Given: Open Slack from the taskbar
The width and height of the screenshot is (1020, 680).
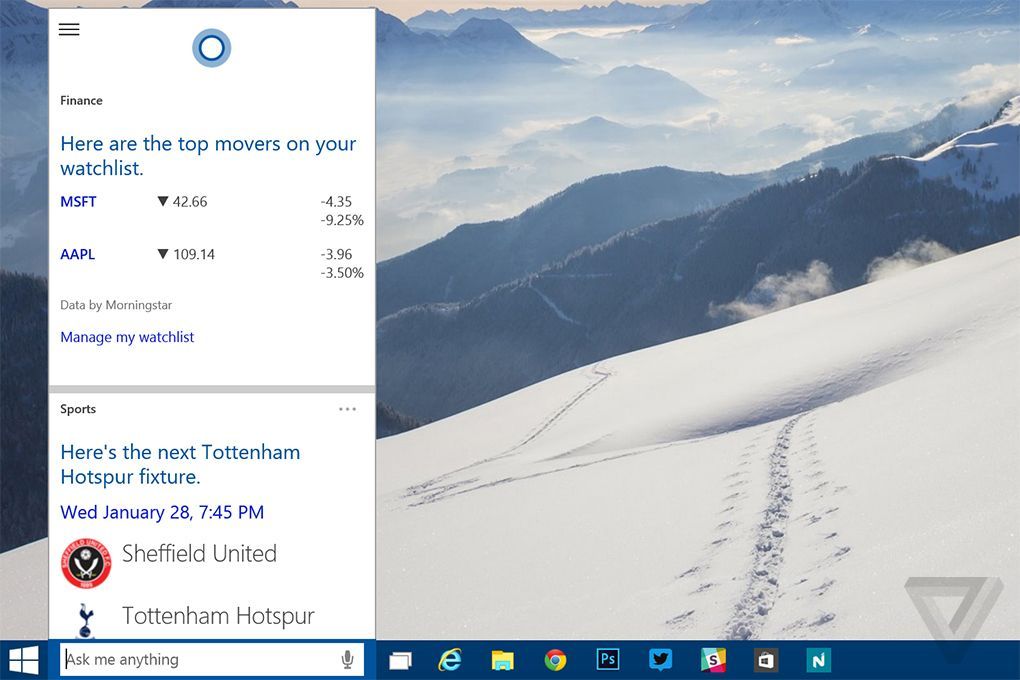Looking at the screenshot, I should (713, 660).
